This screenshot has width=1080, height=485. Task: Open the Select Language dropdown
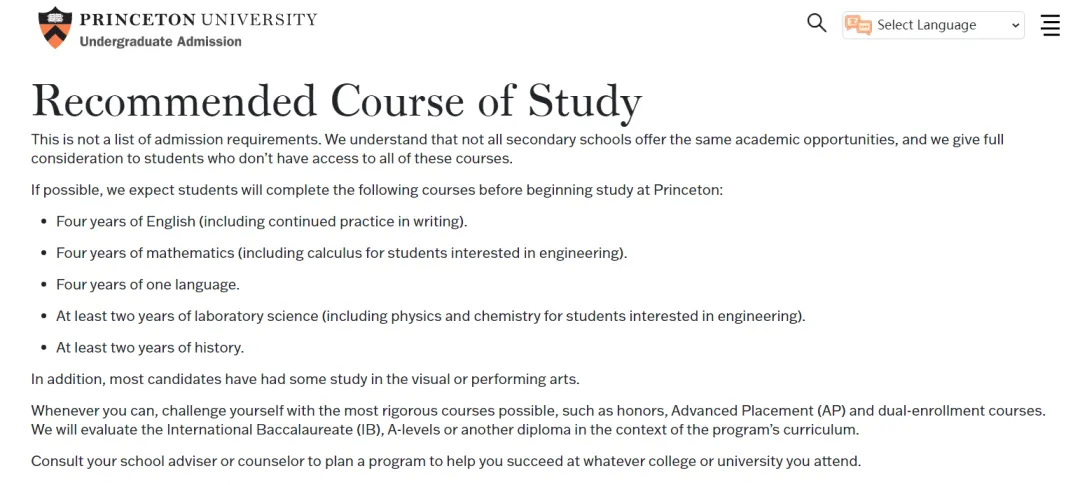point(933,25)
